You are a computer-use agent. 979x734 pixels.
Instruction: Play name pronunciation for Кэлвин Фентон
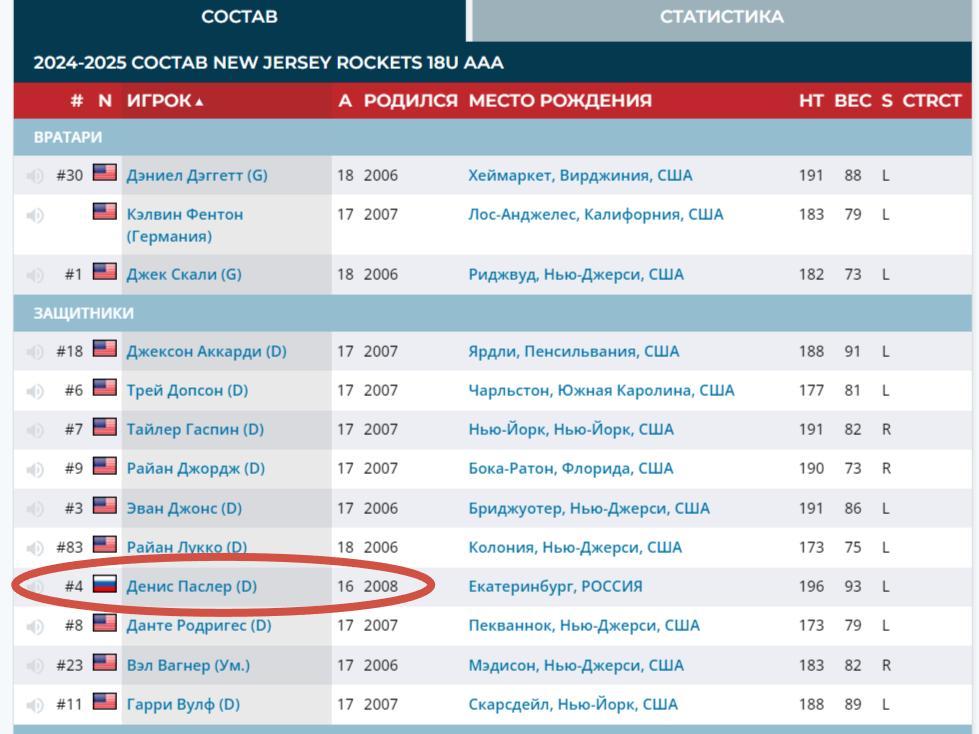click(35, 215)
